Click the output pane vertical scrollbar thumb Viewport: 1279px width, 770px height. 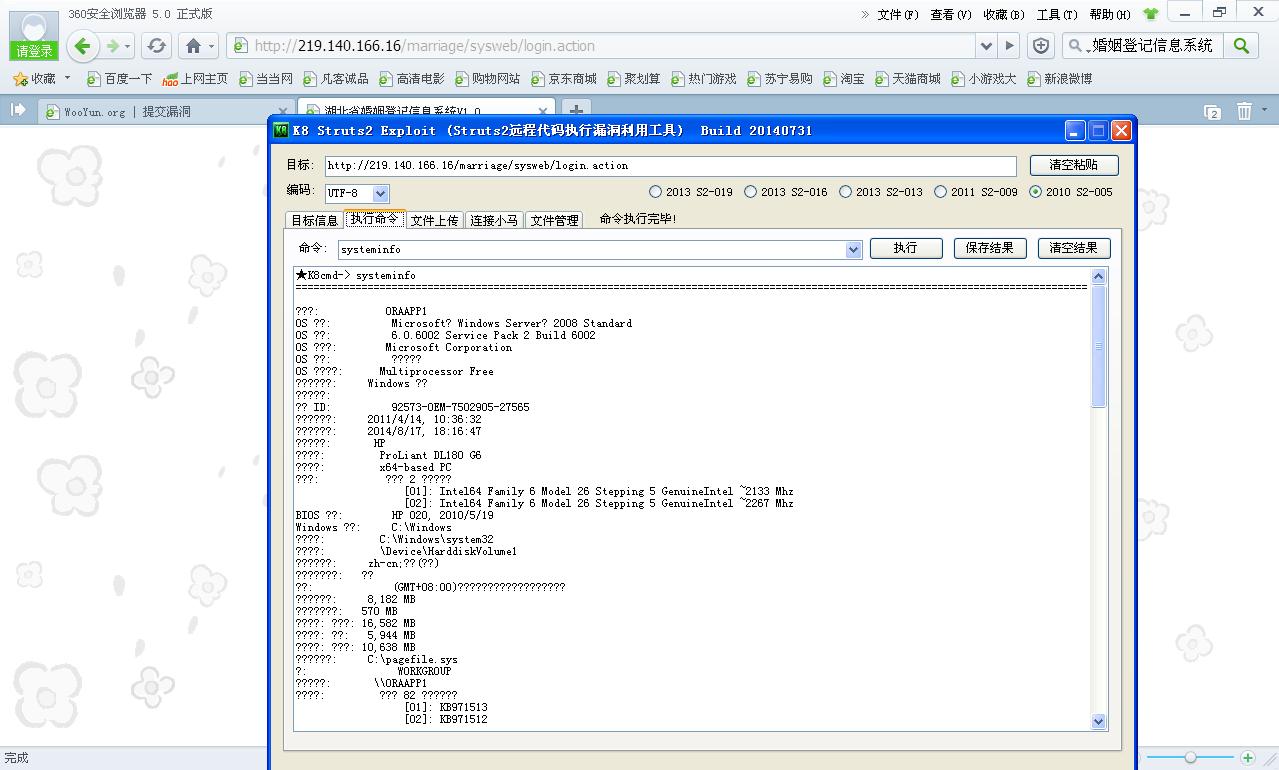click(1098, 346)
